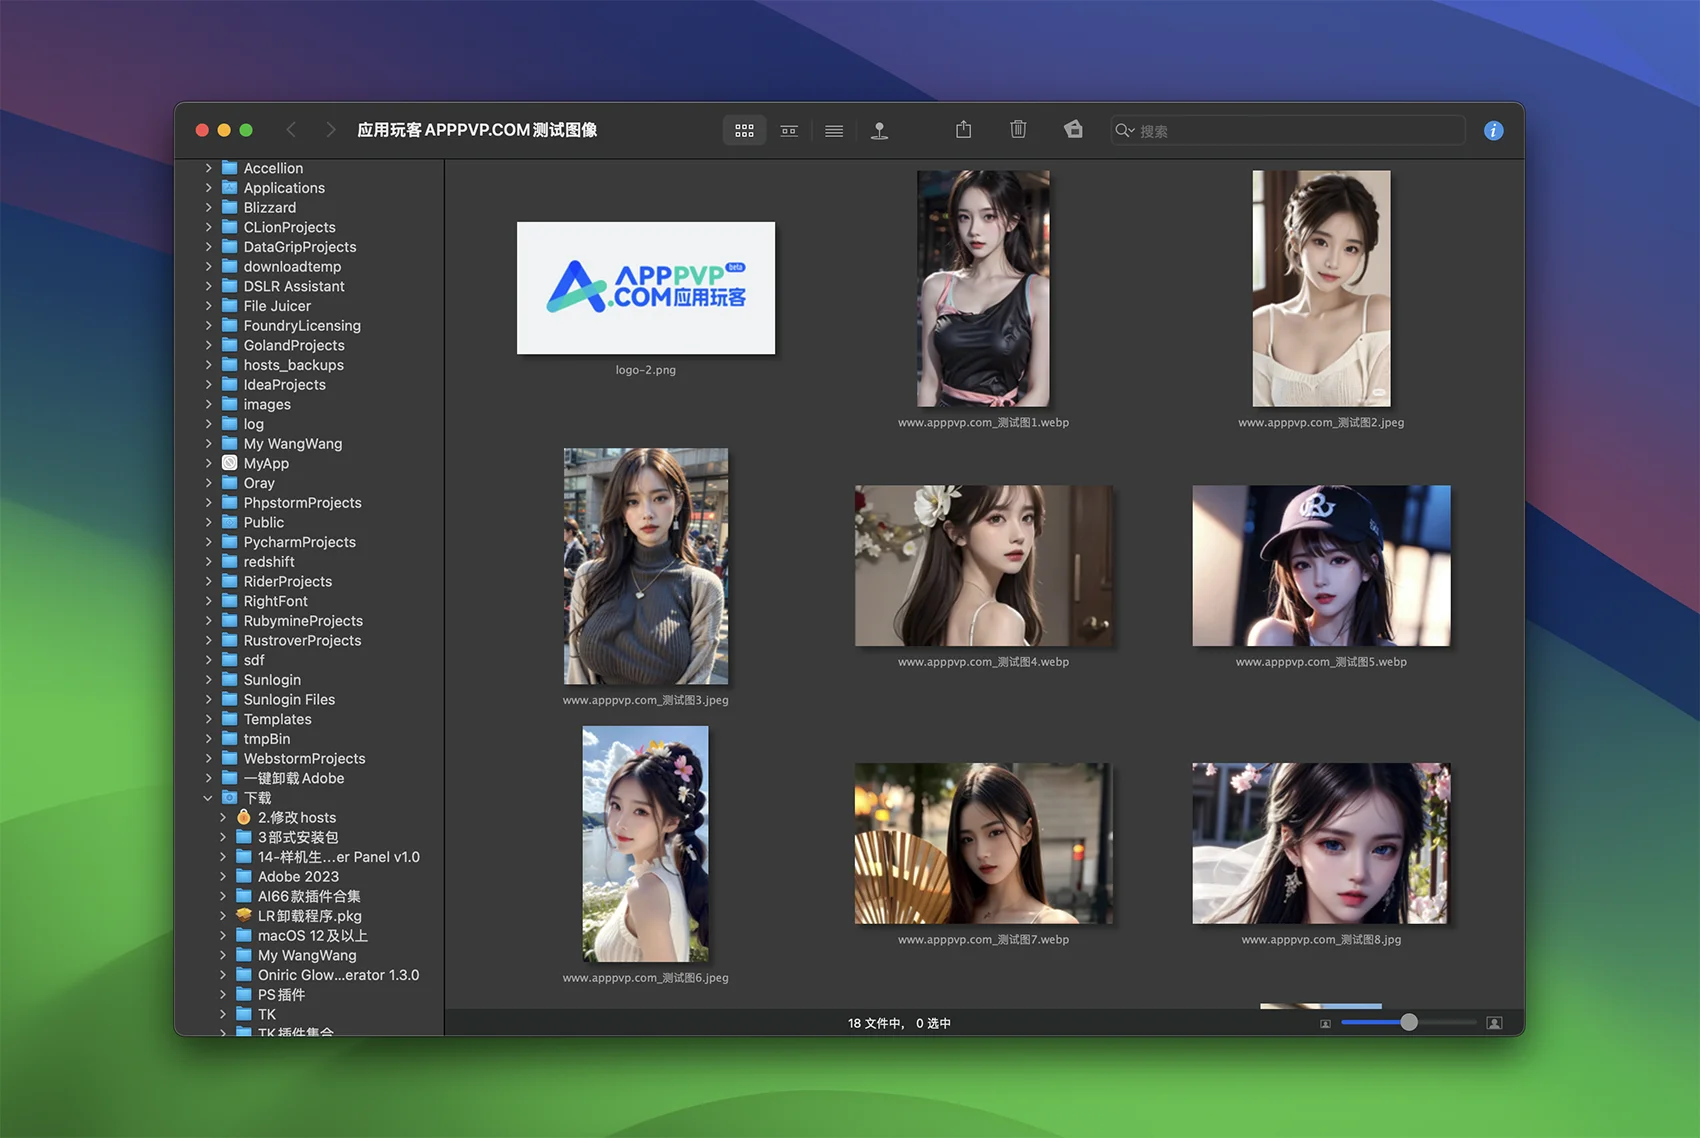The height and width of the screenshot is (1138, 1700).
Task: Expand the DSLR Assistant folder chevron
Action: [x=208, y=286]
